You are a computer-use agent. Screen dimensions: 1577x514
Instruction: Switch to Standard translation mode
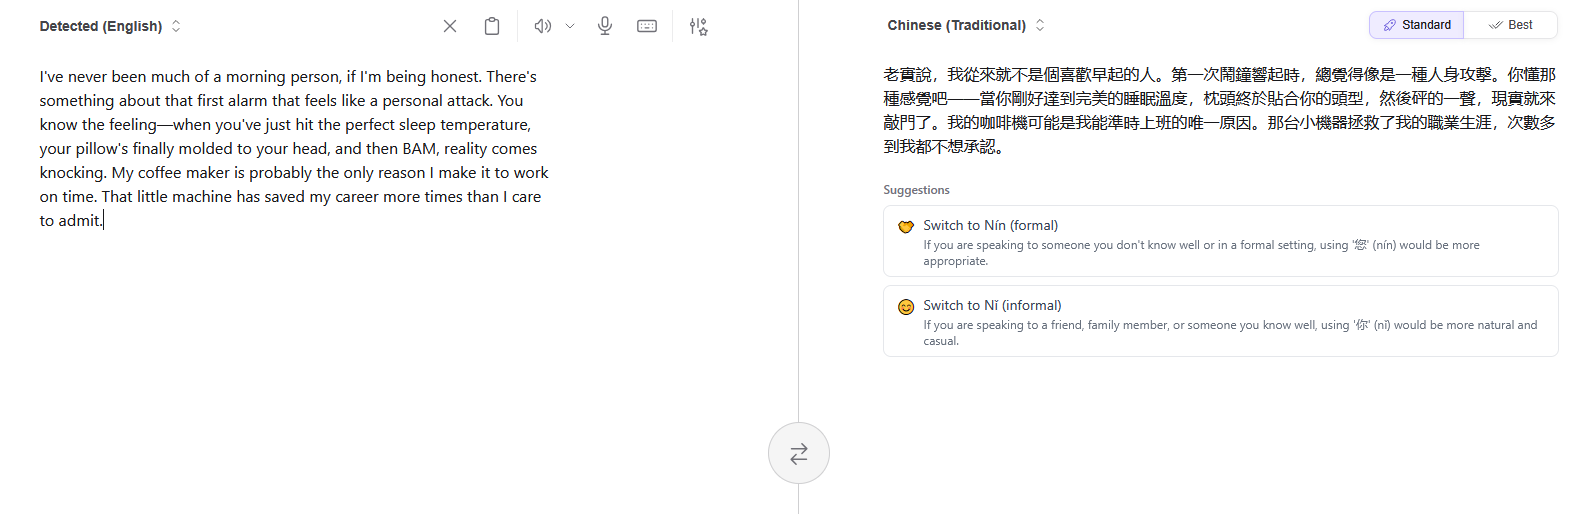pos(1416,25)
